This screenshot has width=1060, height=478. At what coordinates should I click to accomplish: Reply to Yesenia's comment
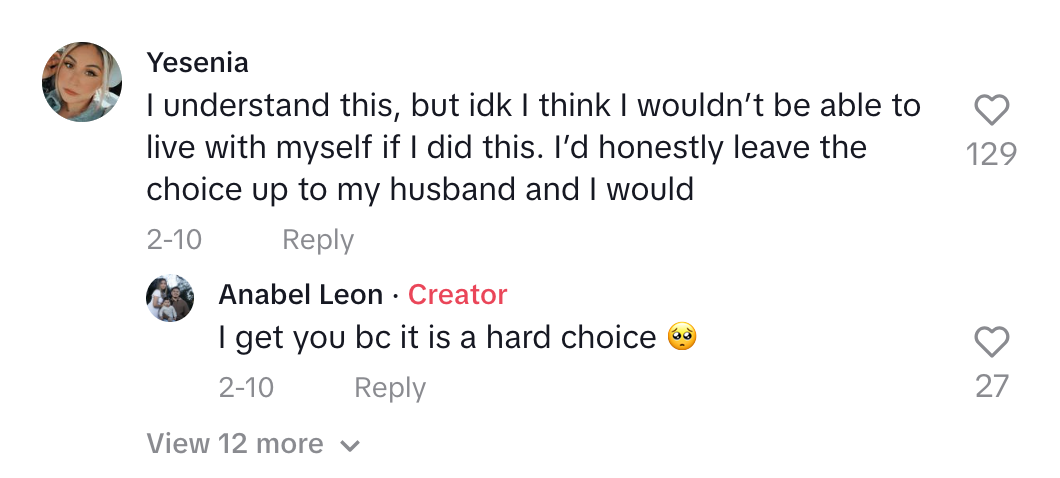[x=318, y=240]
